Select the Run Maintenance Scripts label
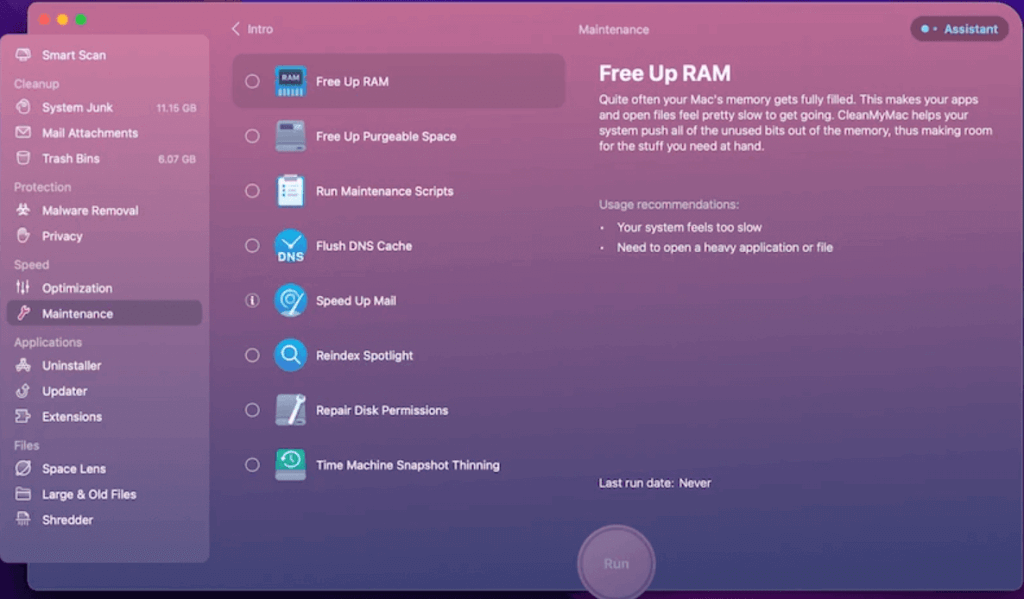 [385, 191]
